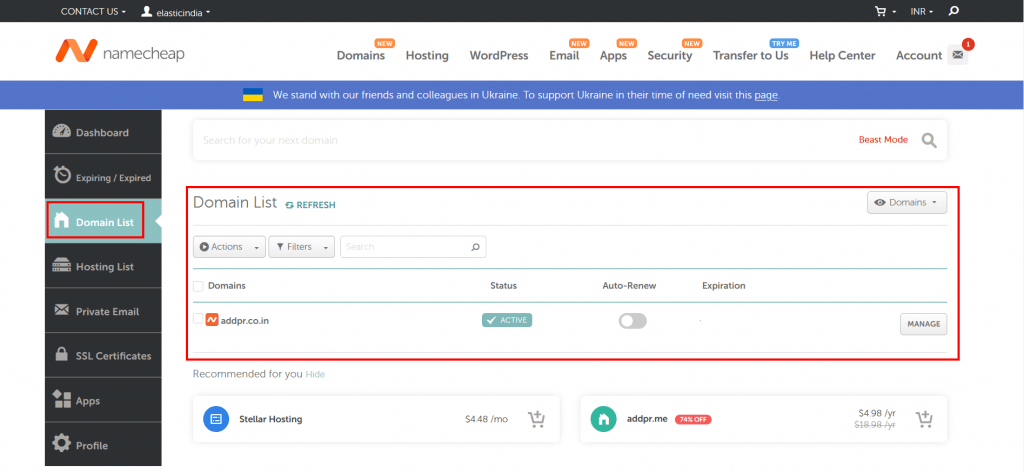Open the Apps top menu
The height and width of the screenshot is (472, 1024).
point(613,55)
